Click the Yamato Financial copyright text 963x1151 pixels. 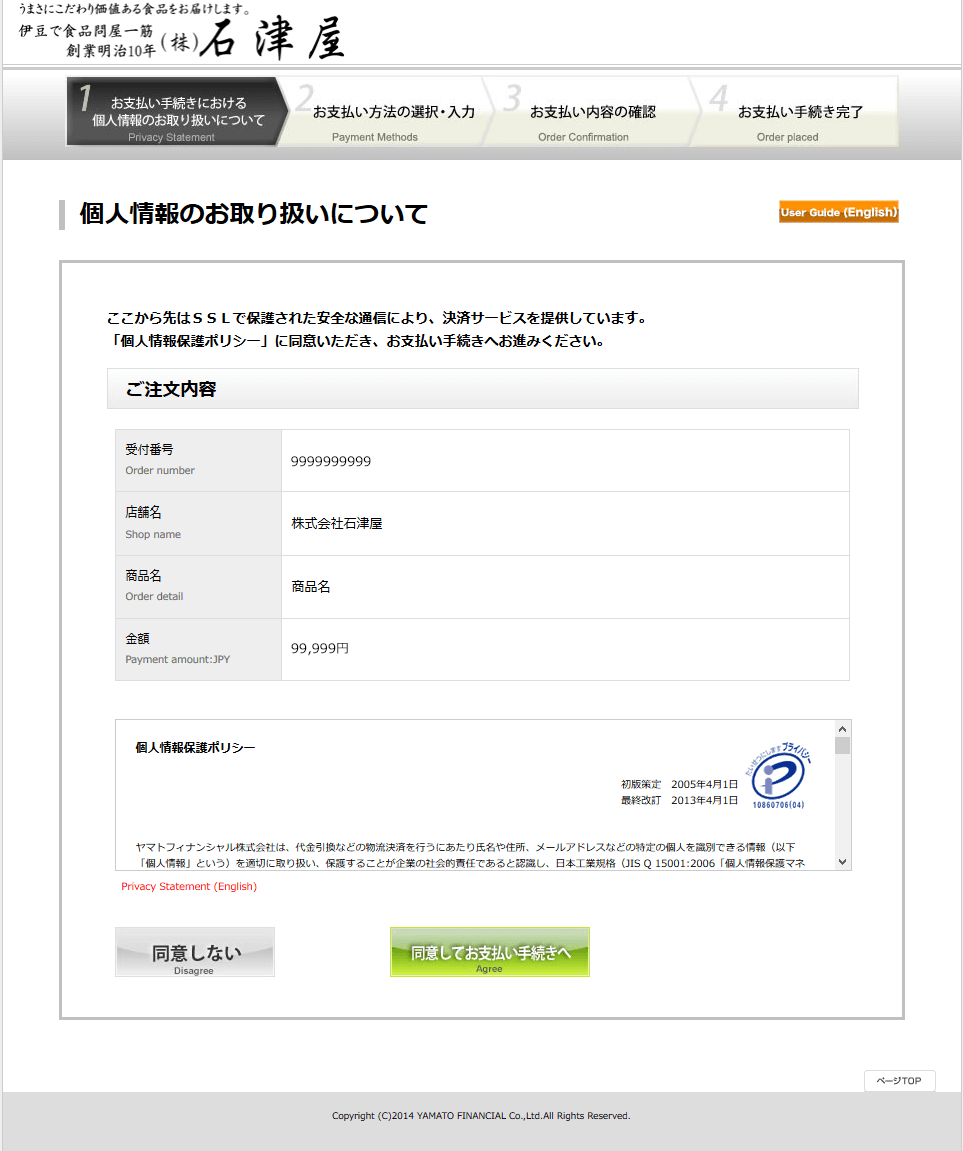tap(481, 1116)
